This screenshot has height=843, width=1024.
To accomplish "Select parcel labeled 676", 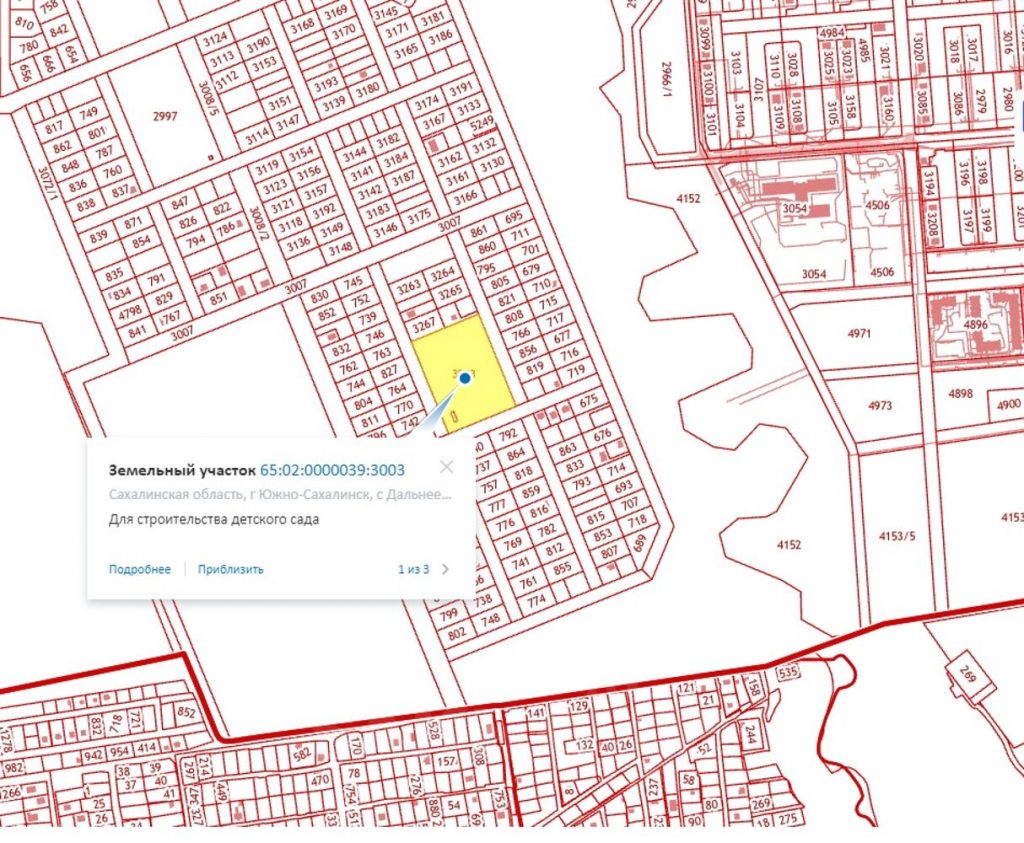I will (602, 434).
